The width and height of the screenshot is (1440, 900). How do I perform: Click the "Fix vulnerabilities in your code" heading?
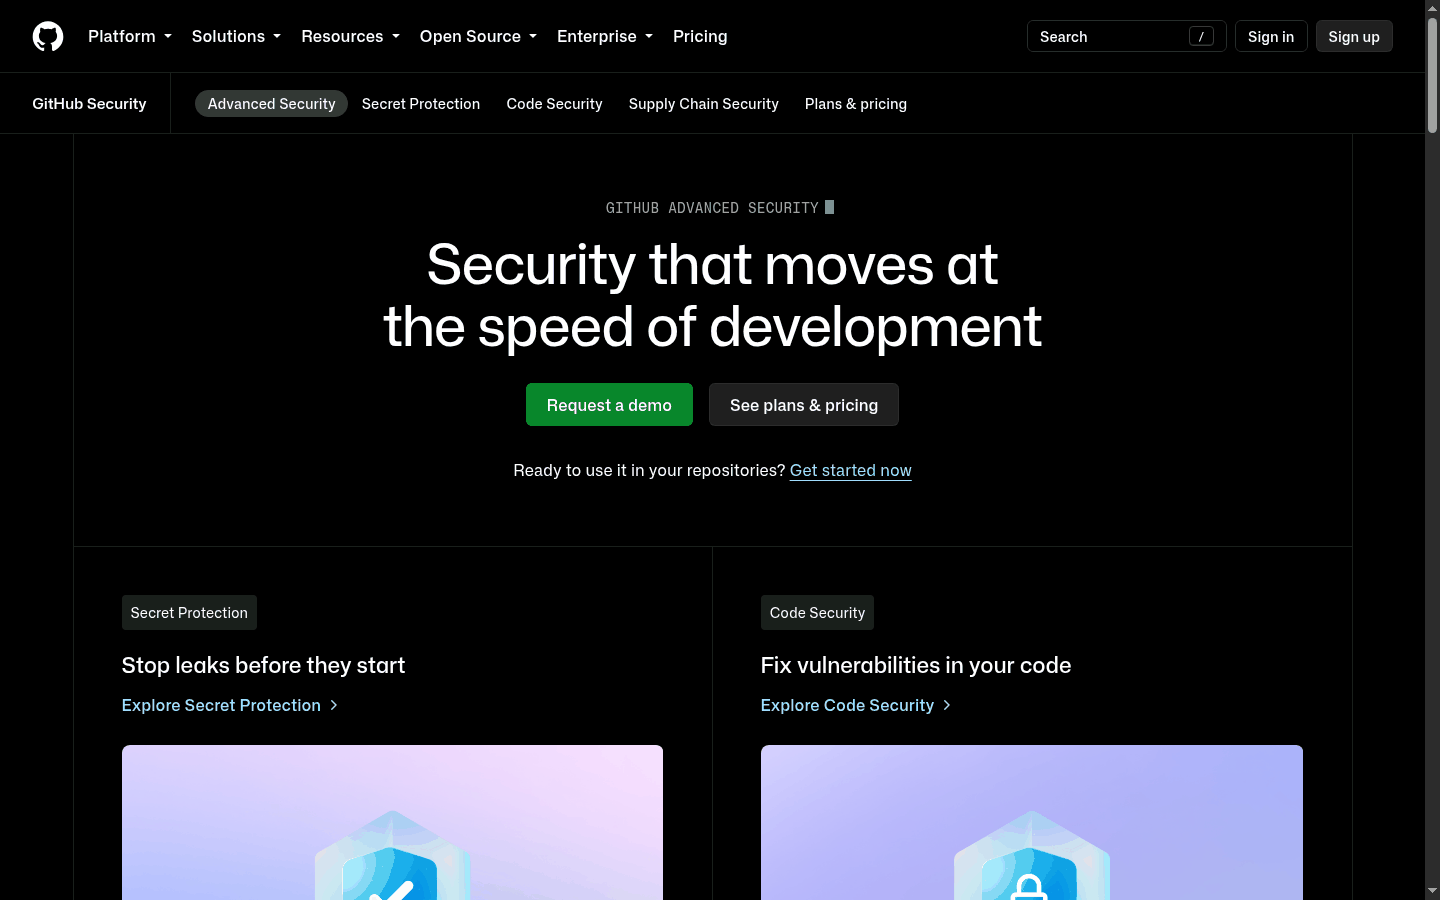916,665
